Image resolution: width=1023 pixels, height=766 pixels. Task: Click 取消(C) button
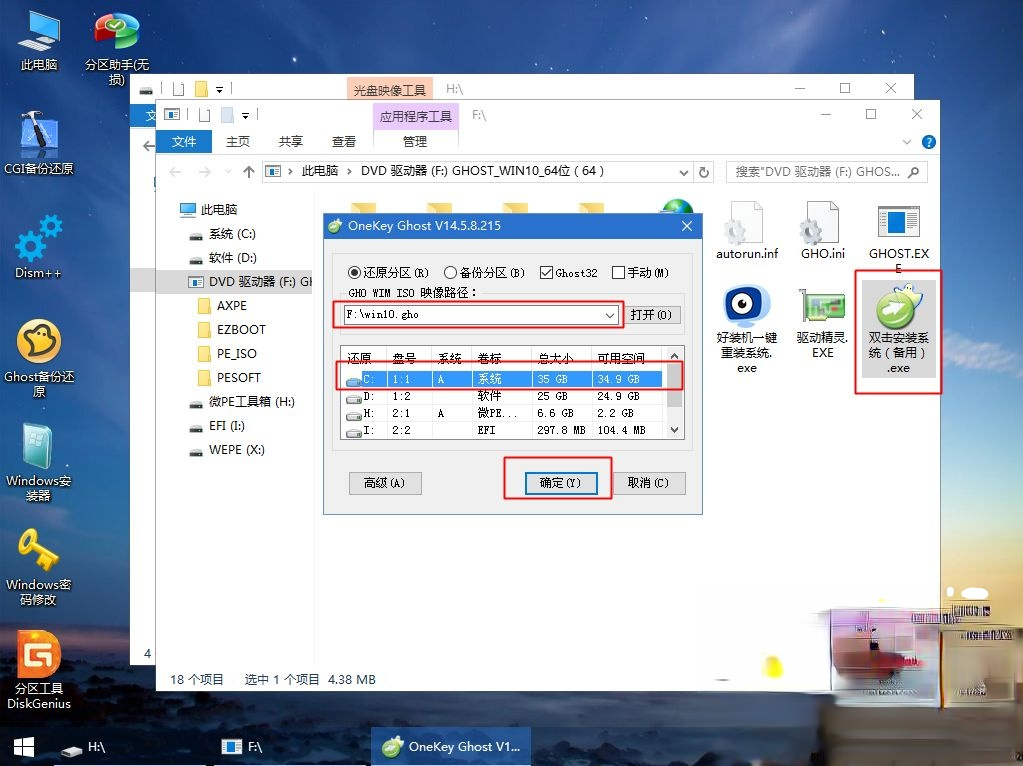[x=648, y=483]
